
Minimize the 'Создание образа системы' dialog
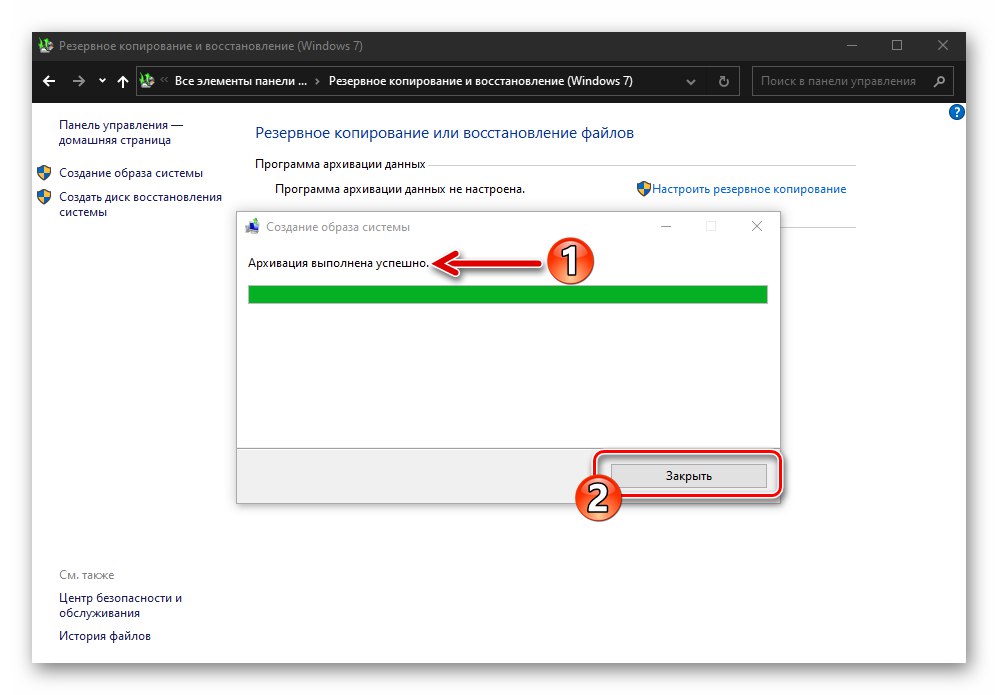click(666, 227)
